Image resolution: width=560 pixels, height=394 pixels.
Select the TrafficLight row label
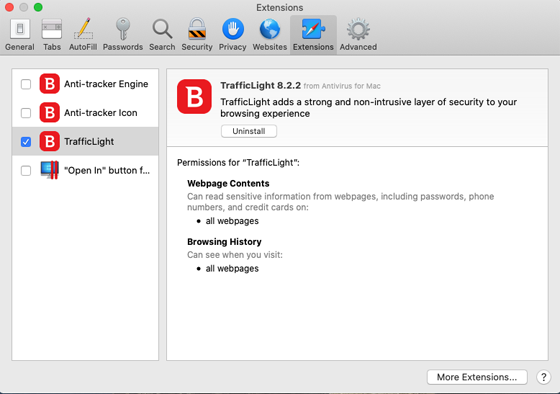89,142
